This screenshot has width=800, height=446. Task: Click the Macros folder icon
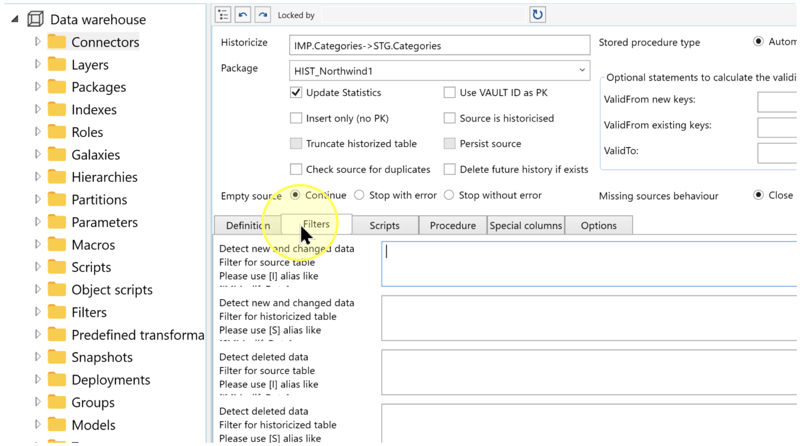[57, 244]
